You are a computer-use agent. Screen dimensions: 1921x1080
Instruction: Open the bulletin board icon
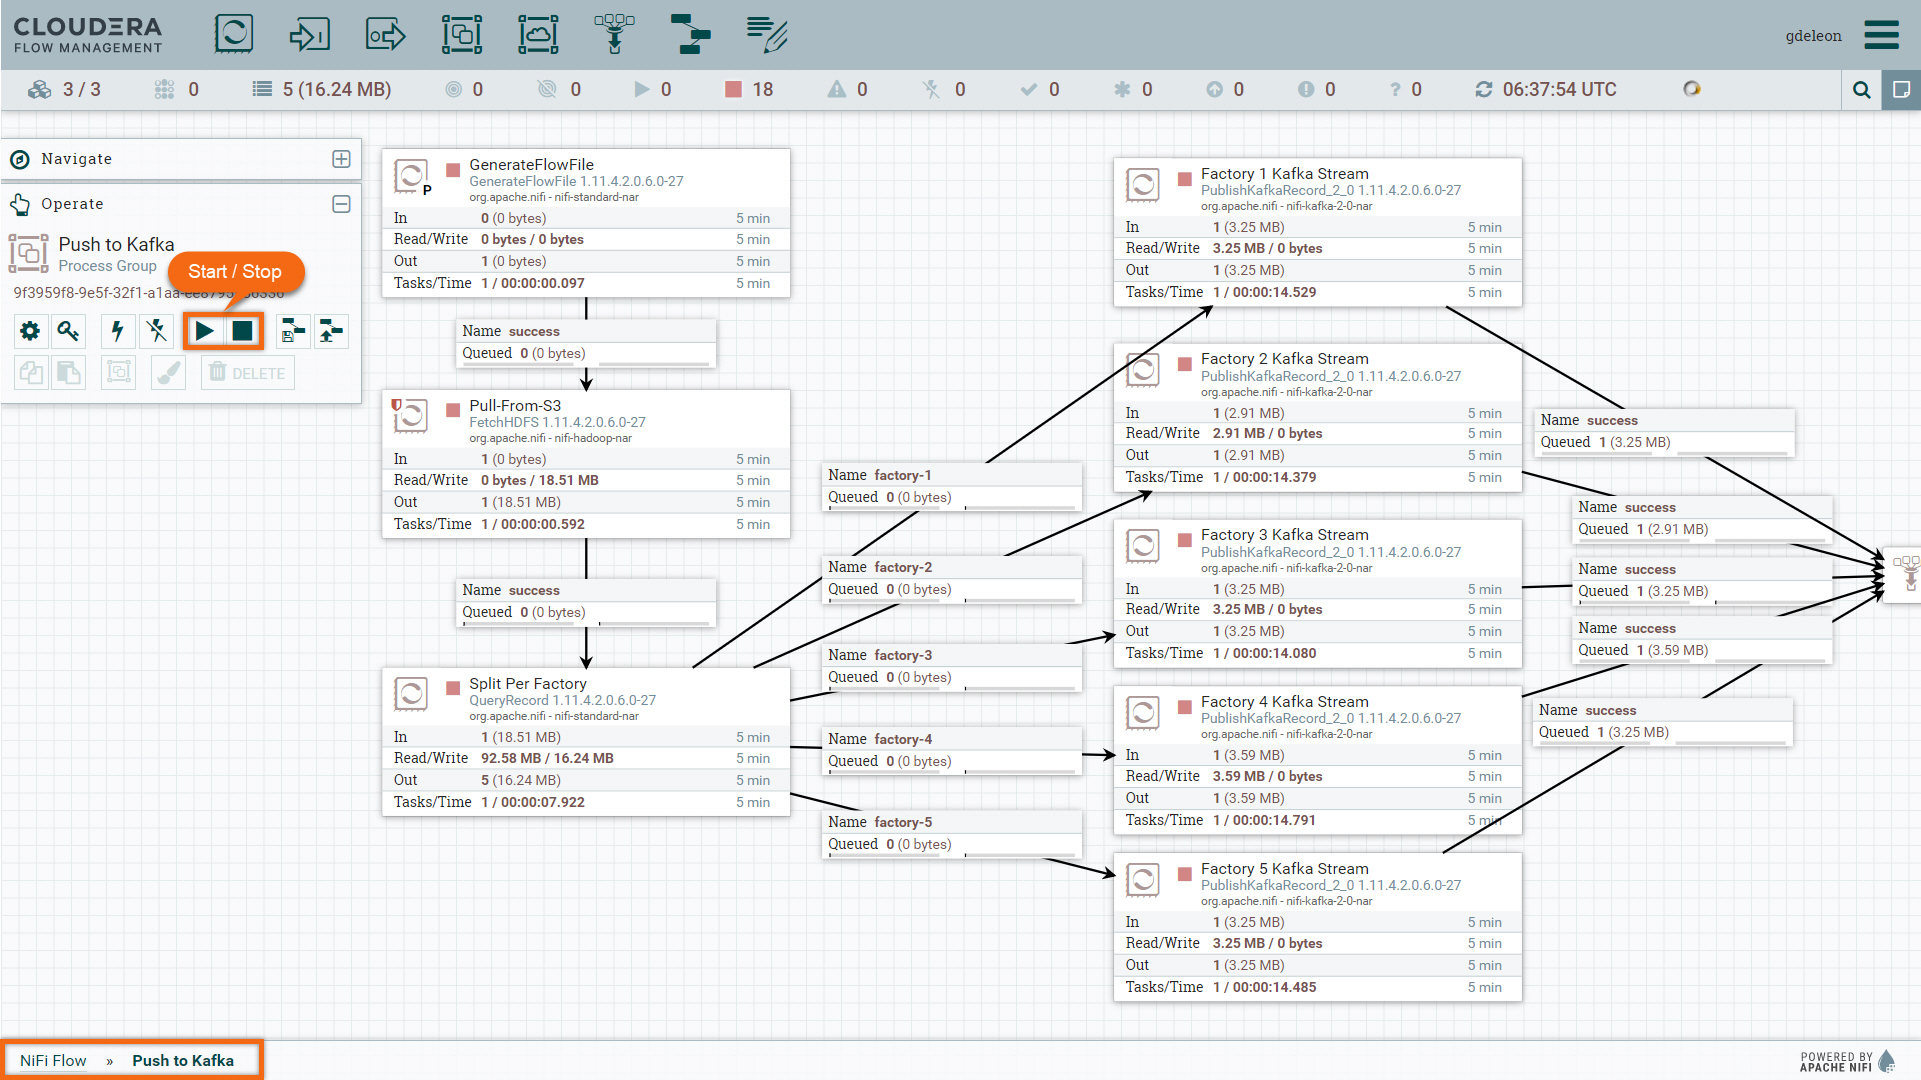coord(1901,90)
